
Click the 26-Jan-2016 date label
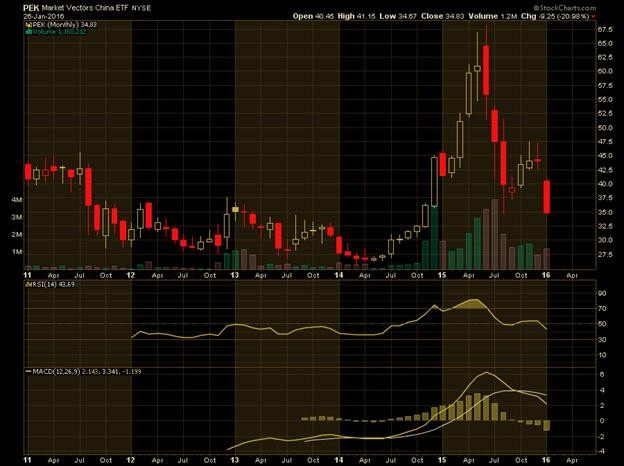coord(26,15)
